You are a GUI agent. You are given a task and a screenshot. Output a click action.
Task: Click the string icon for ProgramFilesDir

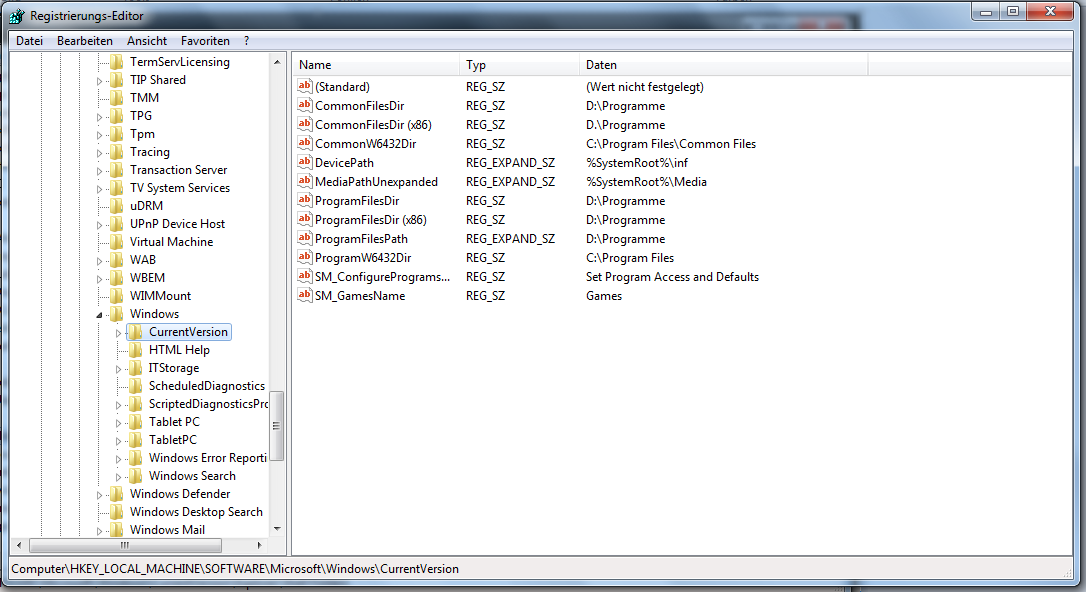tap(305, 200)
